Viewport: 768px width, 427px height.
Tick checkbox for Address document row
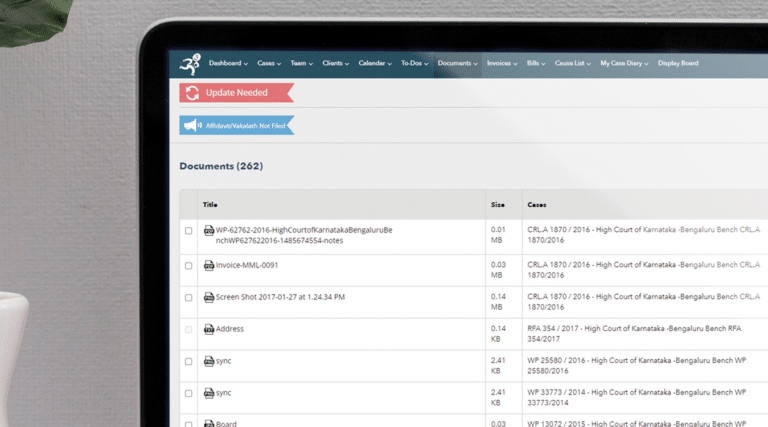(x=189, y=330)
